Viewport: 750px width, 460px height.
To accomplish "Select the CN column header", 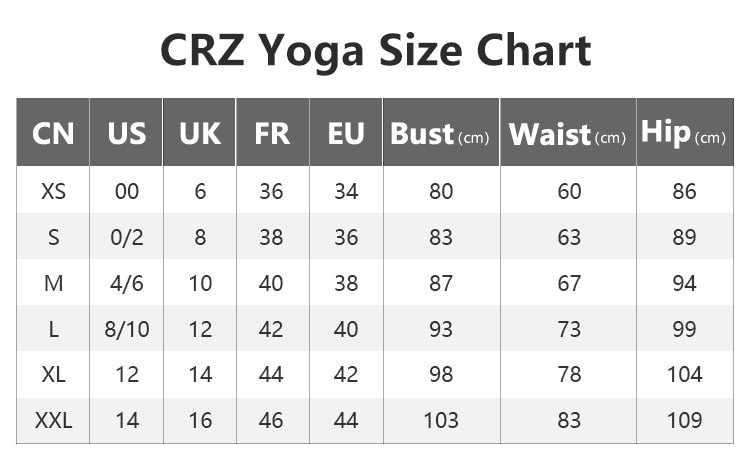I will click(x=53, y=133).
